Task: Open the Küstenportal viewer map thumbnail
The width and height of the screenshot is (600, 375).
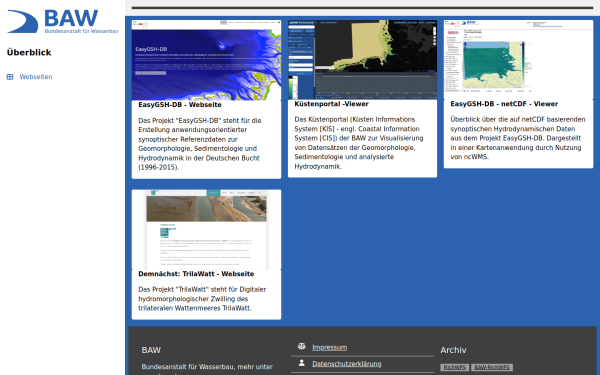Action: tap(362, 60)
